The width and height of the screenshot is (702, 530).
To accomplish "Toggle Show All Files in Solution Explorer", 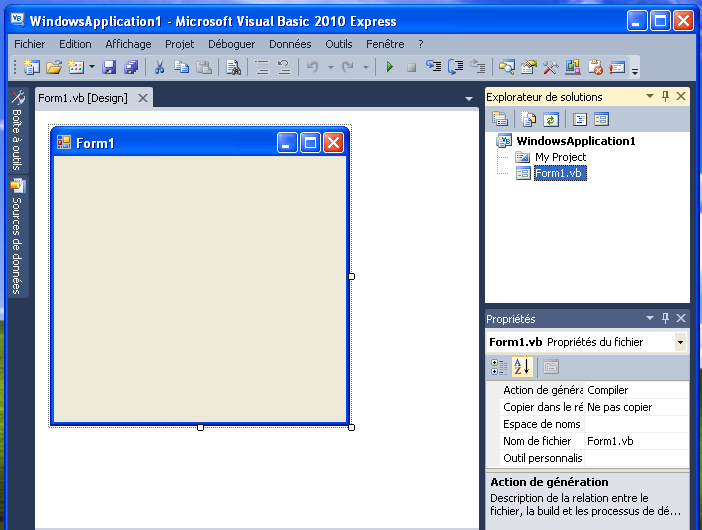I will coord(529,119).
